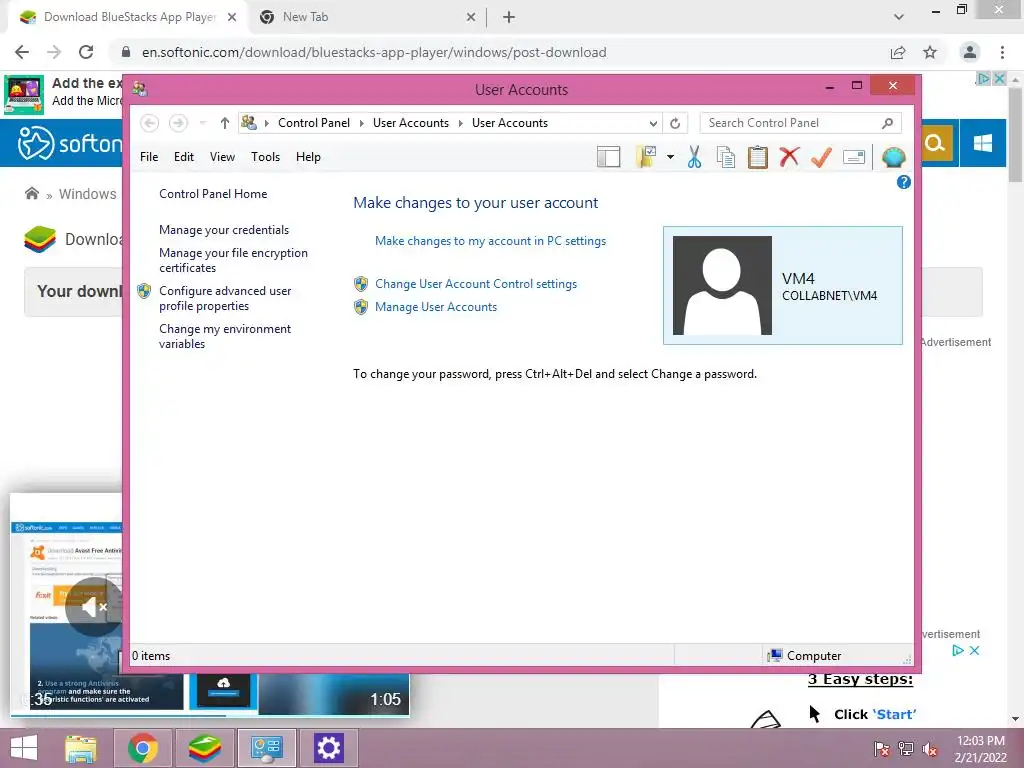Screen dimensions: 1024x768
Task: Open Chrome from the taskbar
Action: [143, 748]
